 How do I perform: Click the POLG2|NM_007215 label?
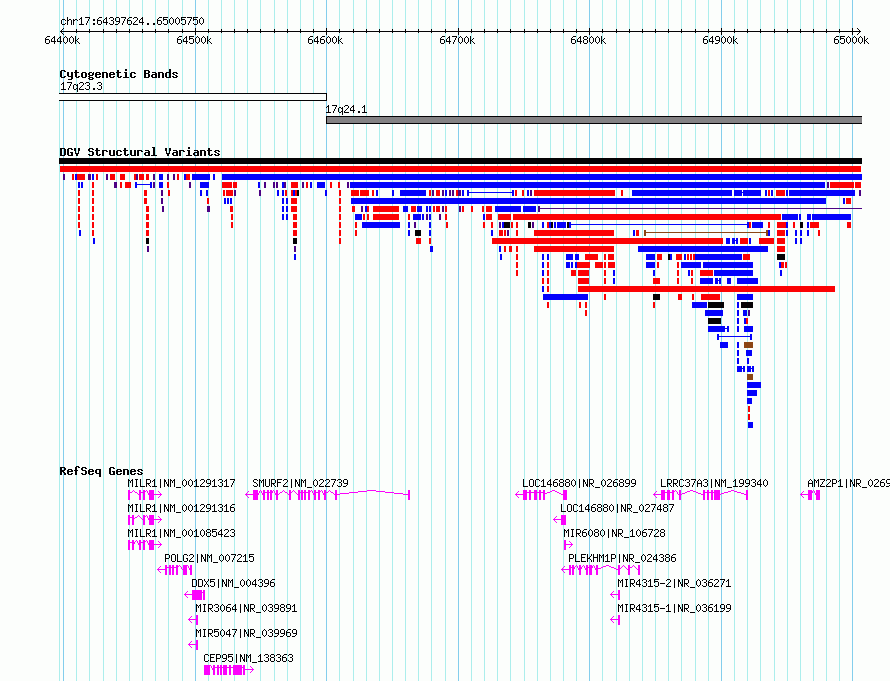pos(209,558)
